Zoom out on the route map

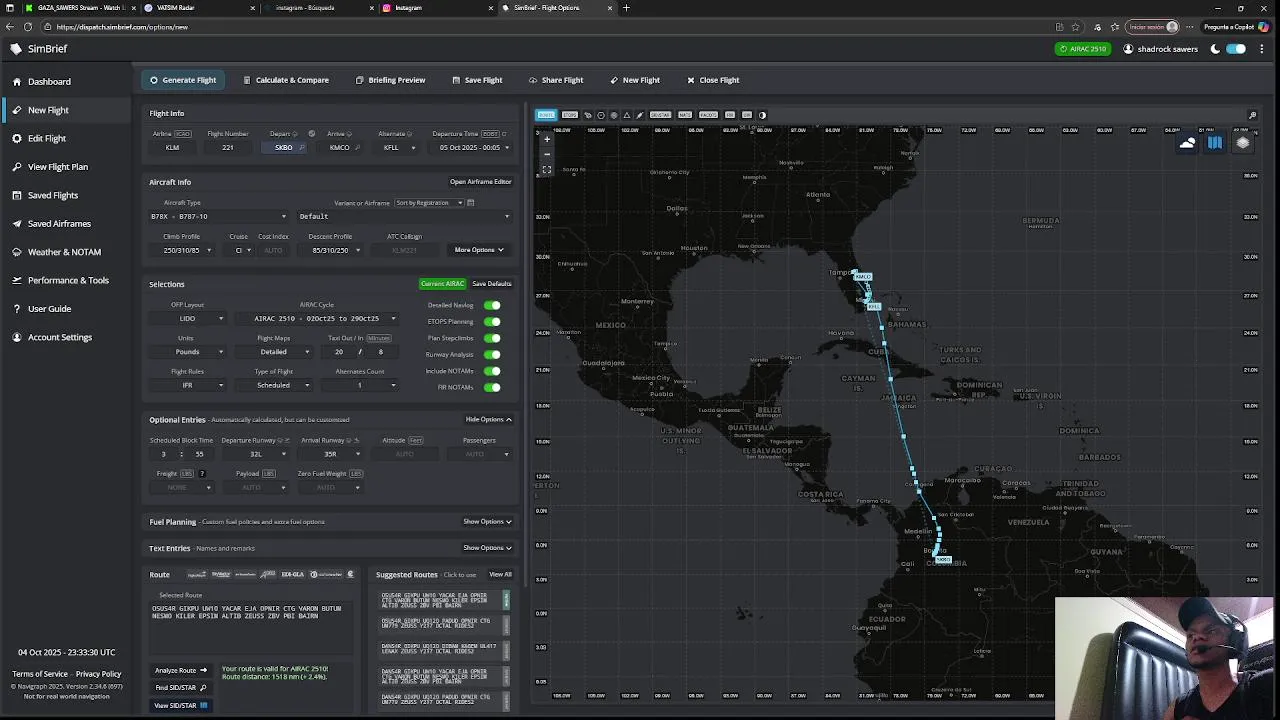pyautogui.click(x=546, y=154)
